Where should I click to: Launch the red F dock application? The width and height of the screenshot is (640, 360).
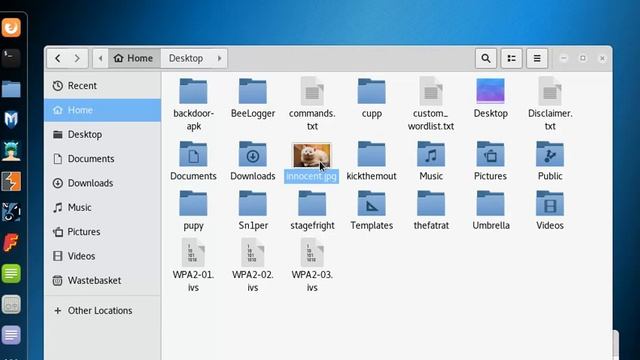(11, 243)
